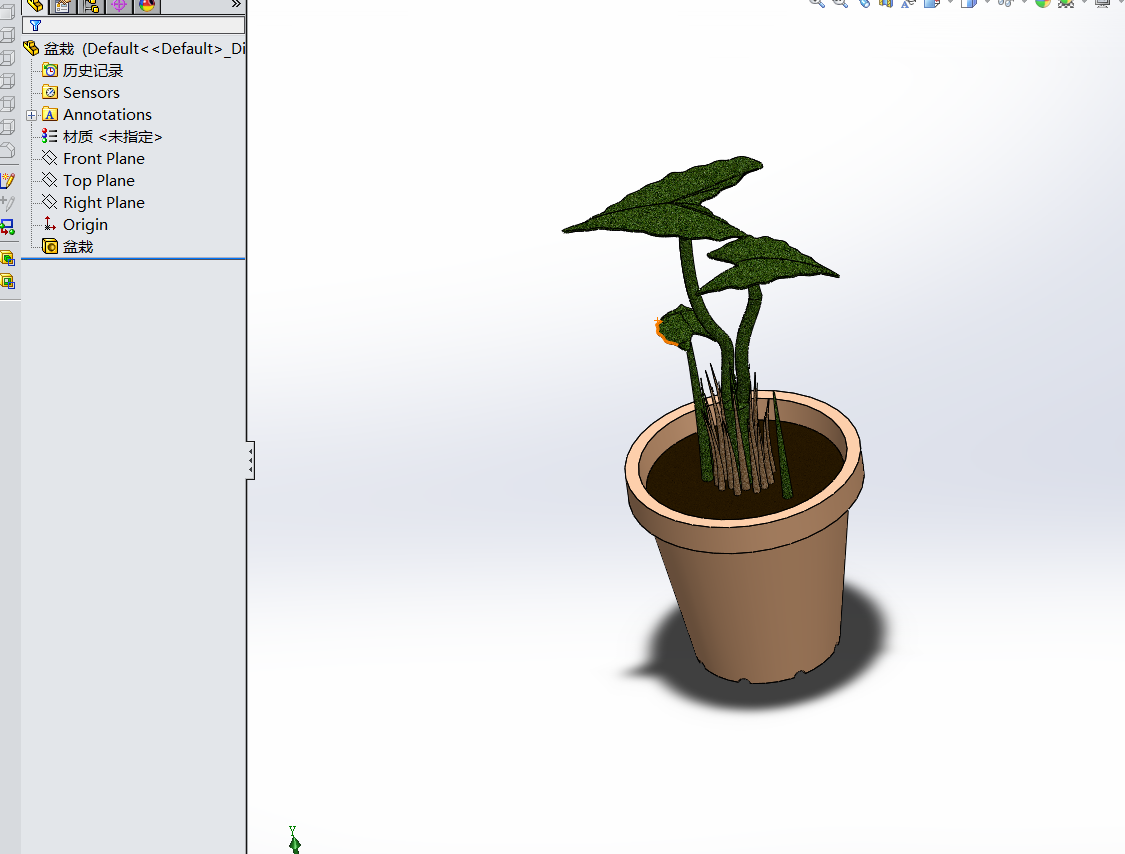Select Front Plane in the tree
This screenshot has width=1125, height=854.
pos(93,159)
